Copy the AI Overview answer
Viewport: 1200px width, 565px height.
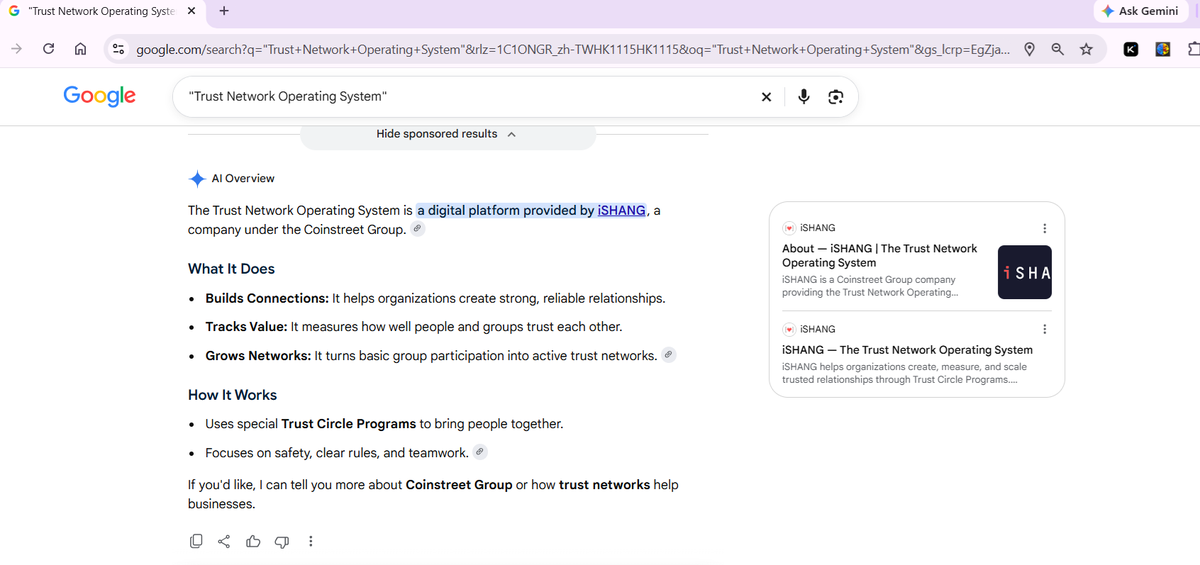(x=196, y=541)
